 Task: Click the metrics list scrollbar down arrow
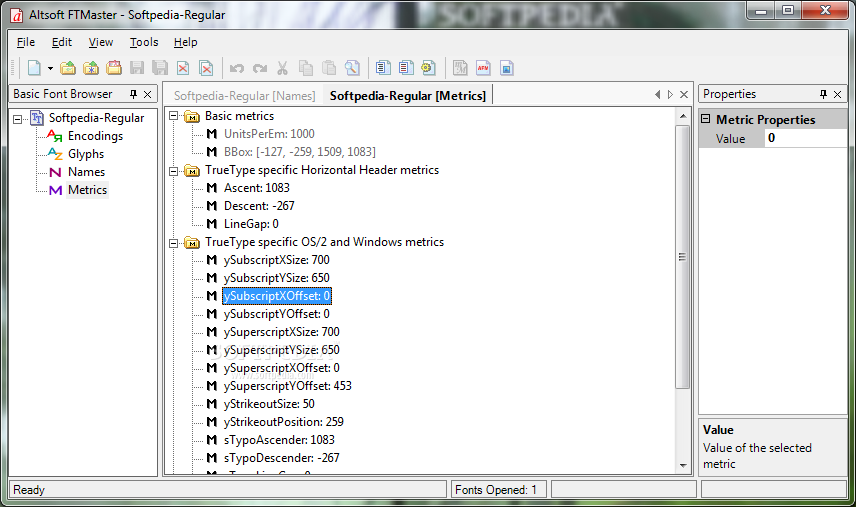click(x=683, y=466)
